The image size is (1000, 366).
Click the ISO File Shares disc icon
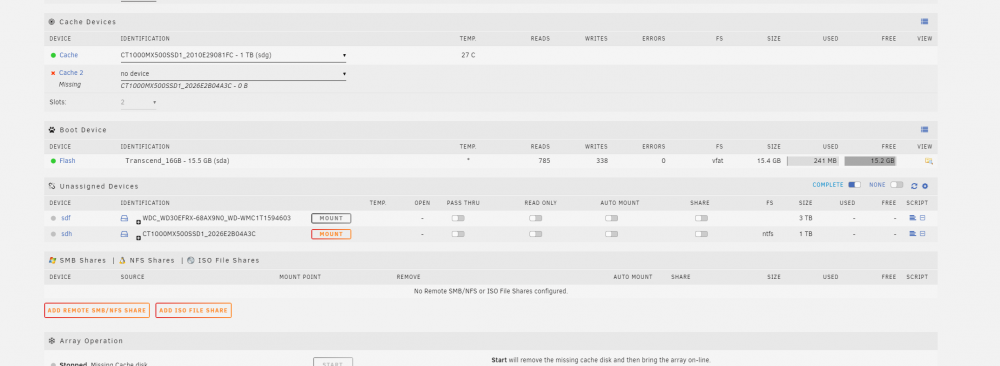click(x=191, y=260)
